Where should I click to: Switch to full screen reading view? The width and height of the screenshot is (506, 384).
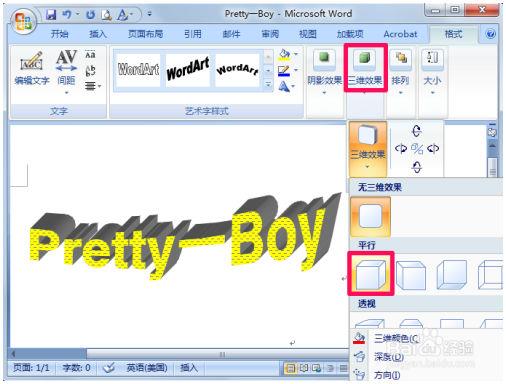304,368
